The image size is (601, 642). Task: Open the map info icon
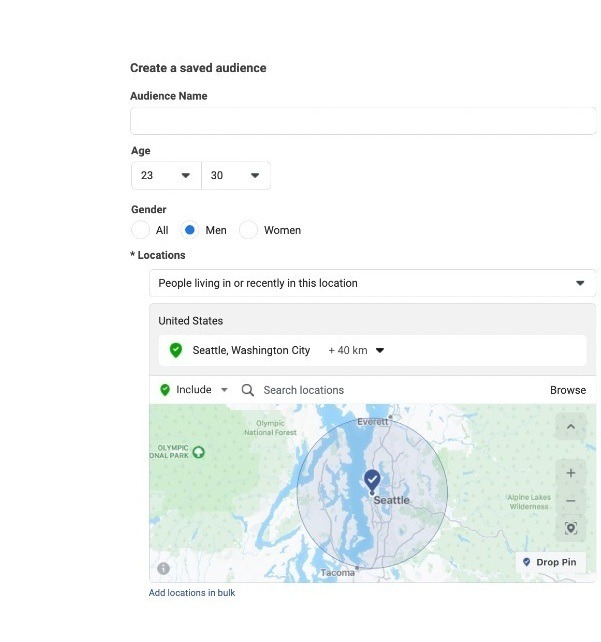pyautogui.click(x=163, y=568)
